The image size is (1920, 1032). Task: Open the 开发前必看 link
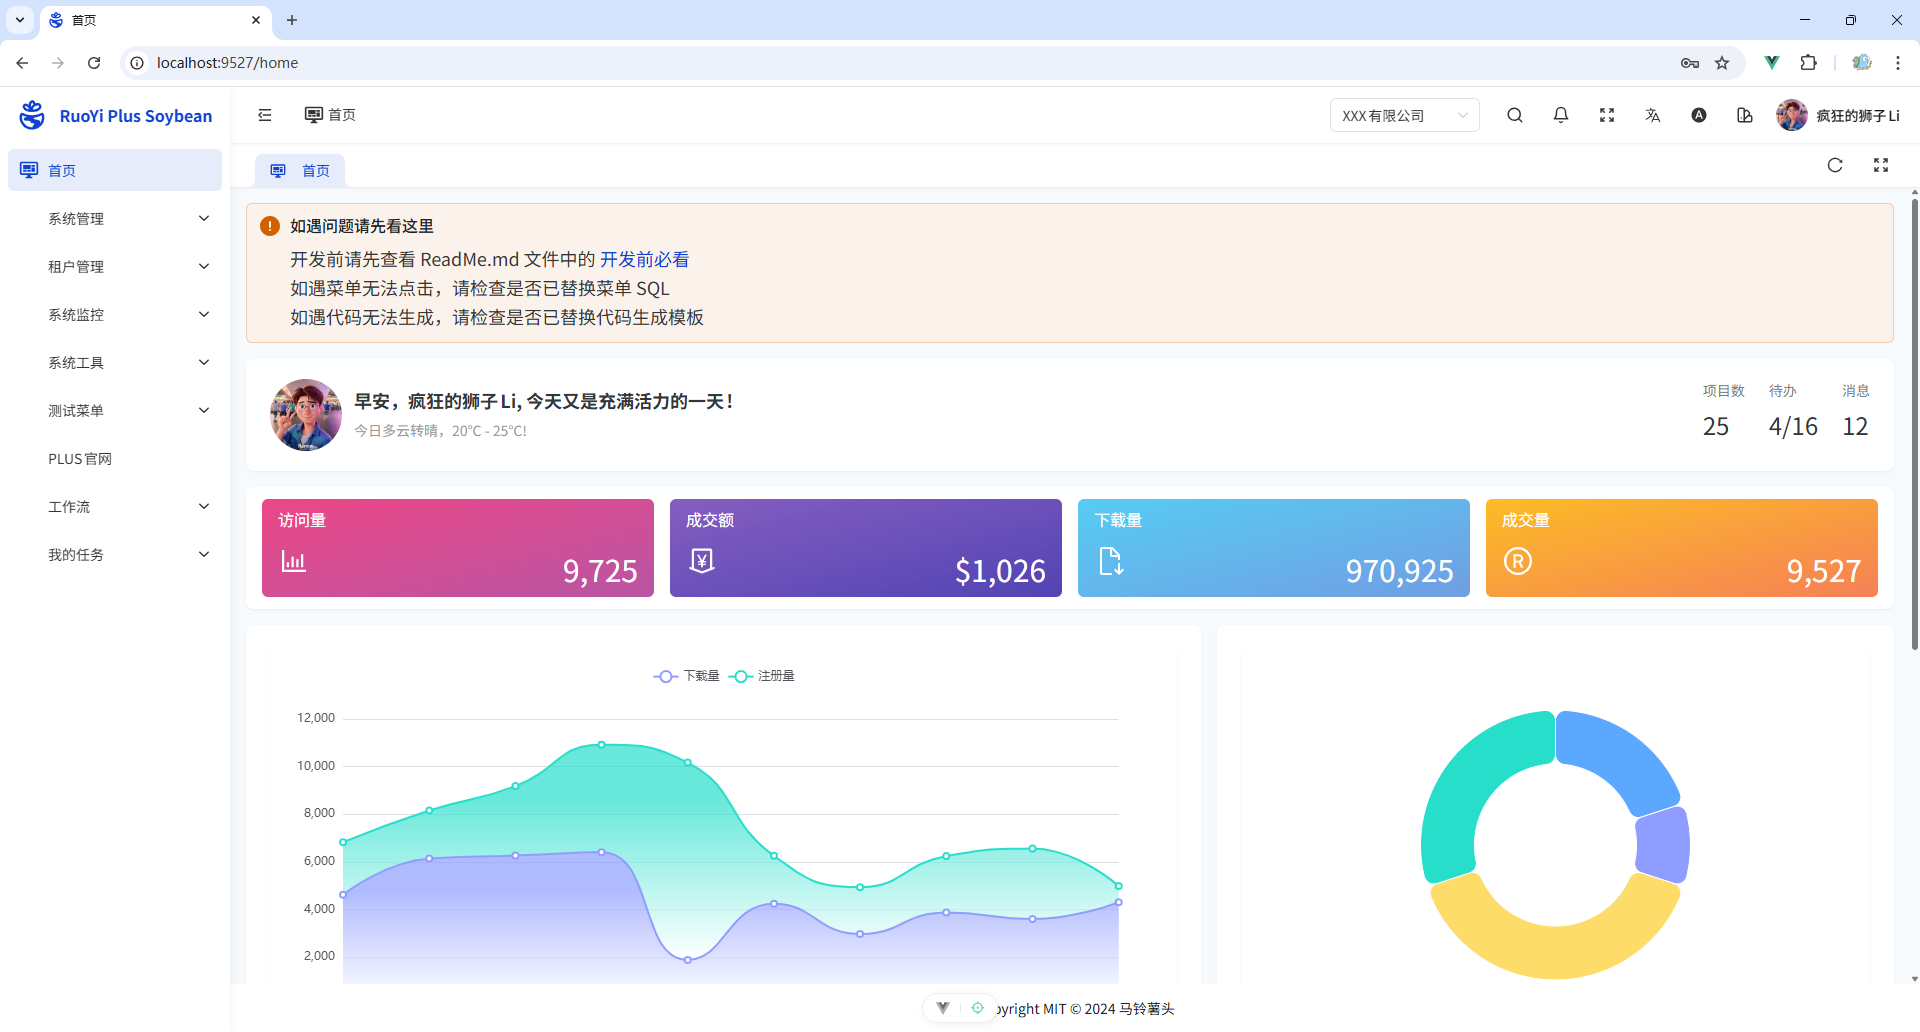point(644,259)
